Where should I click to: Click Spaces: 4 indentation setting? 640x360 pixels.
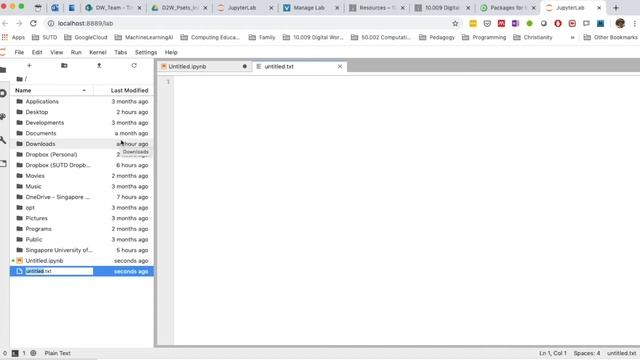coord(587,353)
